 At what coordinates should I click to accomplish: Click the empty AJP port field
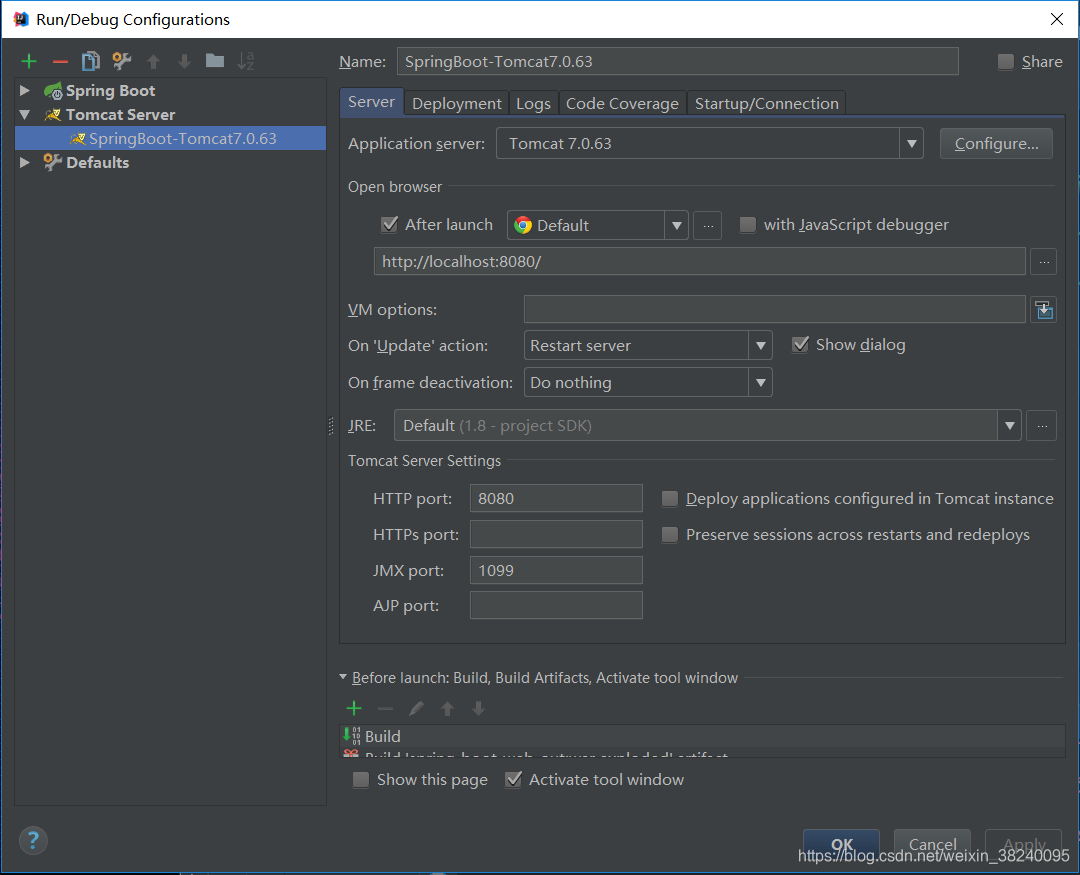pos(557,606)
